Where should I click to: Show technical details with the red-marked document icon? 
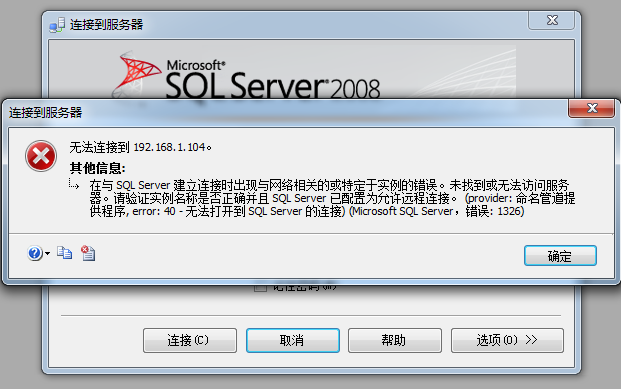coord(88,253)
